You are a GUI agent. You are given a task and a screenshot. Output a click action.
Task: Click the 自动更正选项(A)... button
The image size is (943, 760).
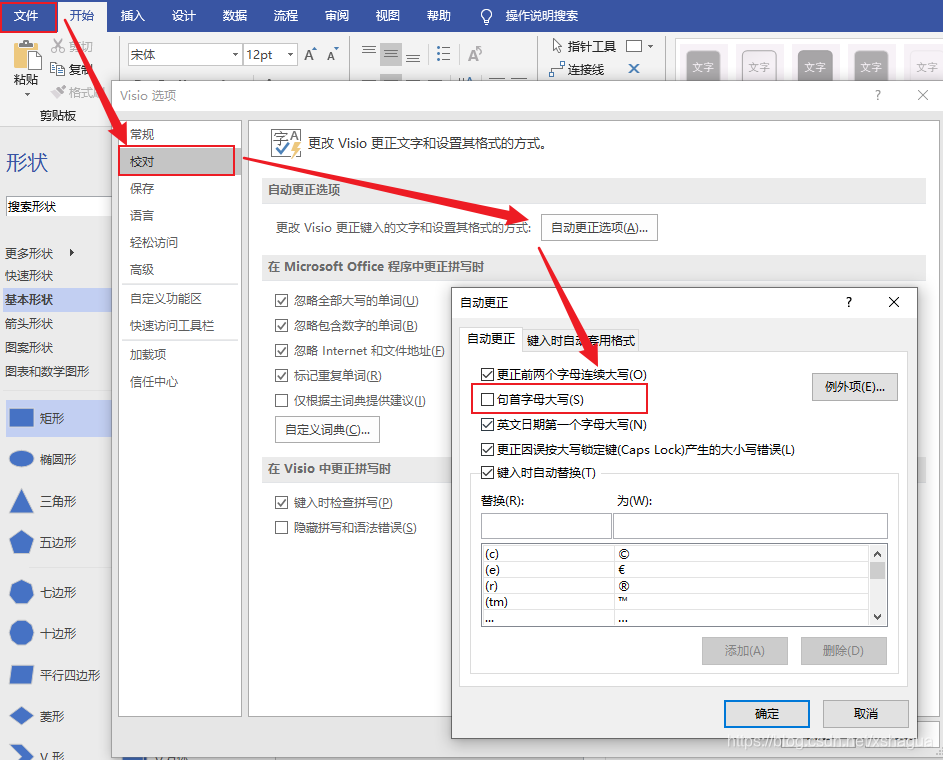tap(599, 227)
